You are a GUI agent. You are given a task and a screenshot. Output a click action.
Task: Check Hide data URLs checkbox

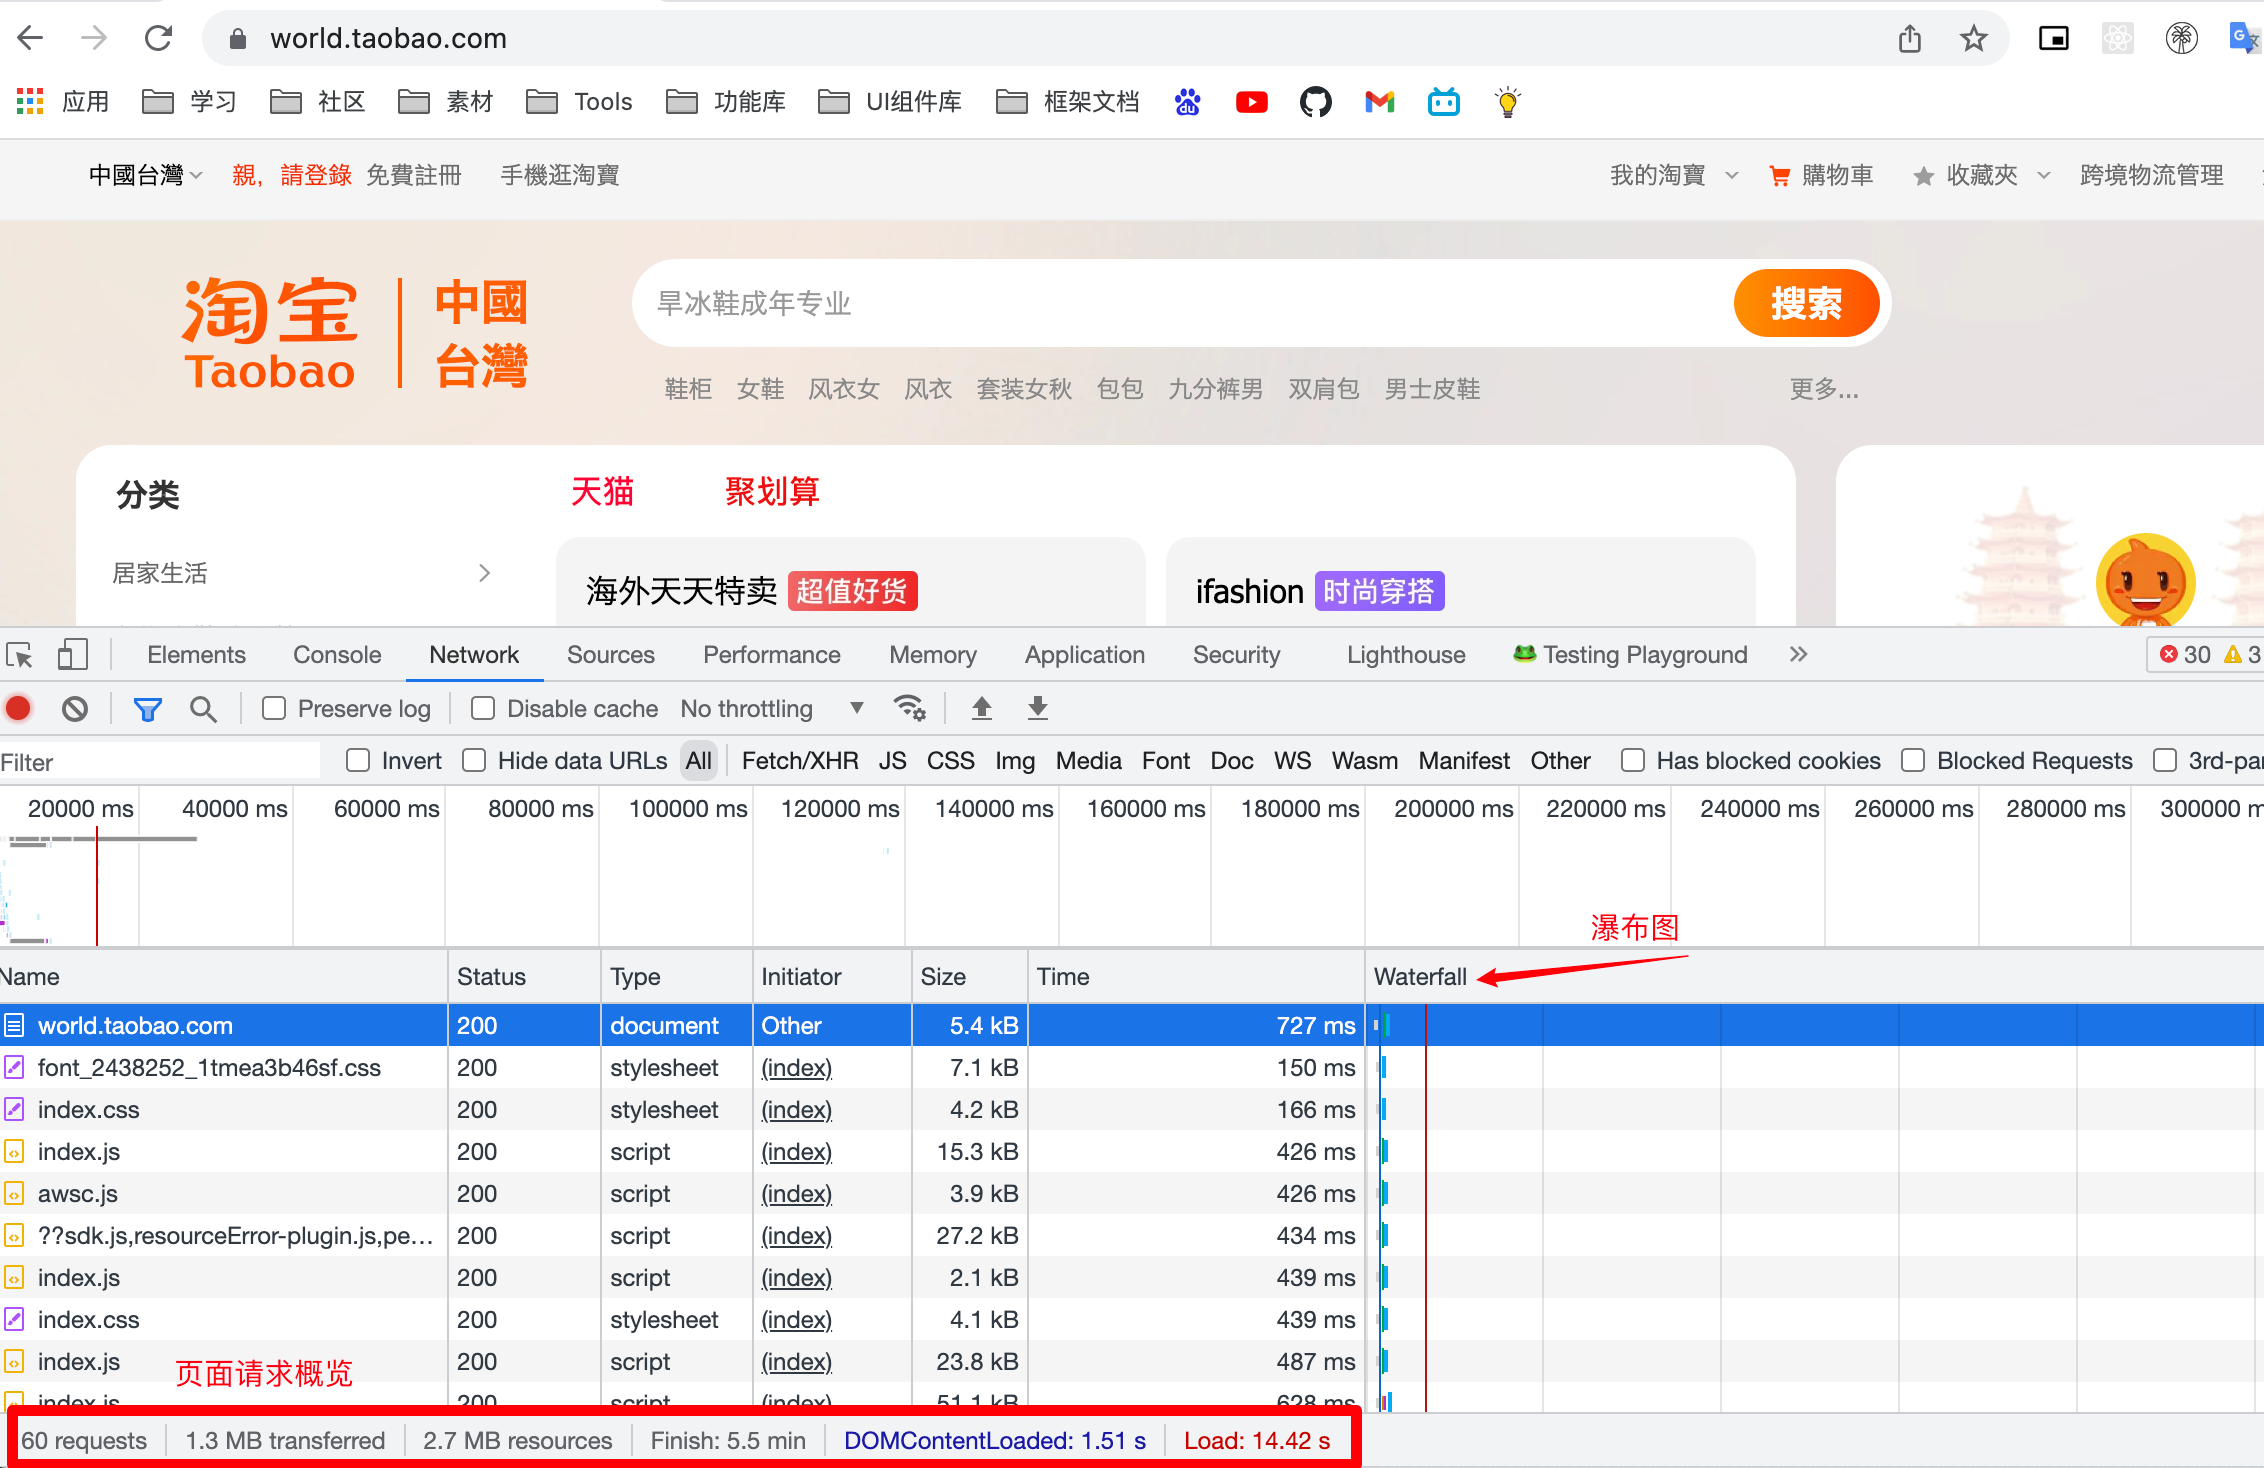click(474, 761)
